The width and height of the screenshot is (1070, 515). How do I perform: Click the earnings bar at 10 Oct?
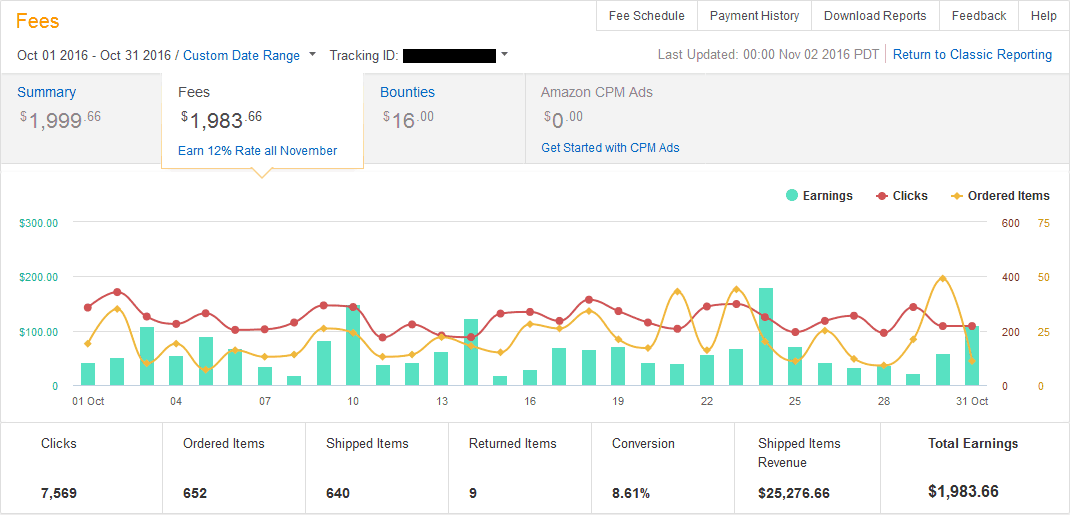(x=353, y=346)
